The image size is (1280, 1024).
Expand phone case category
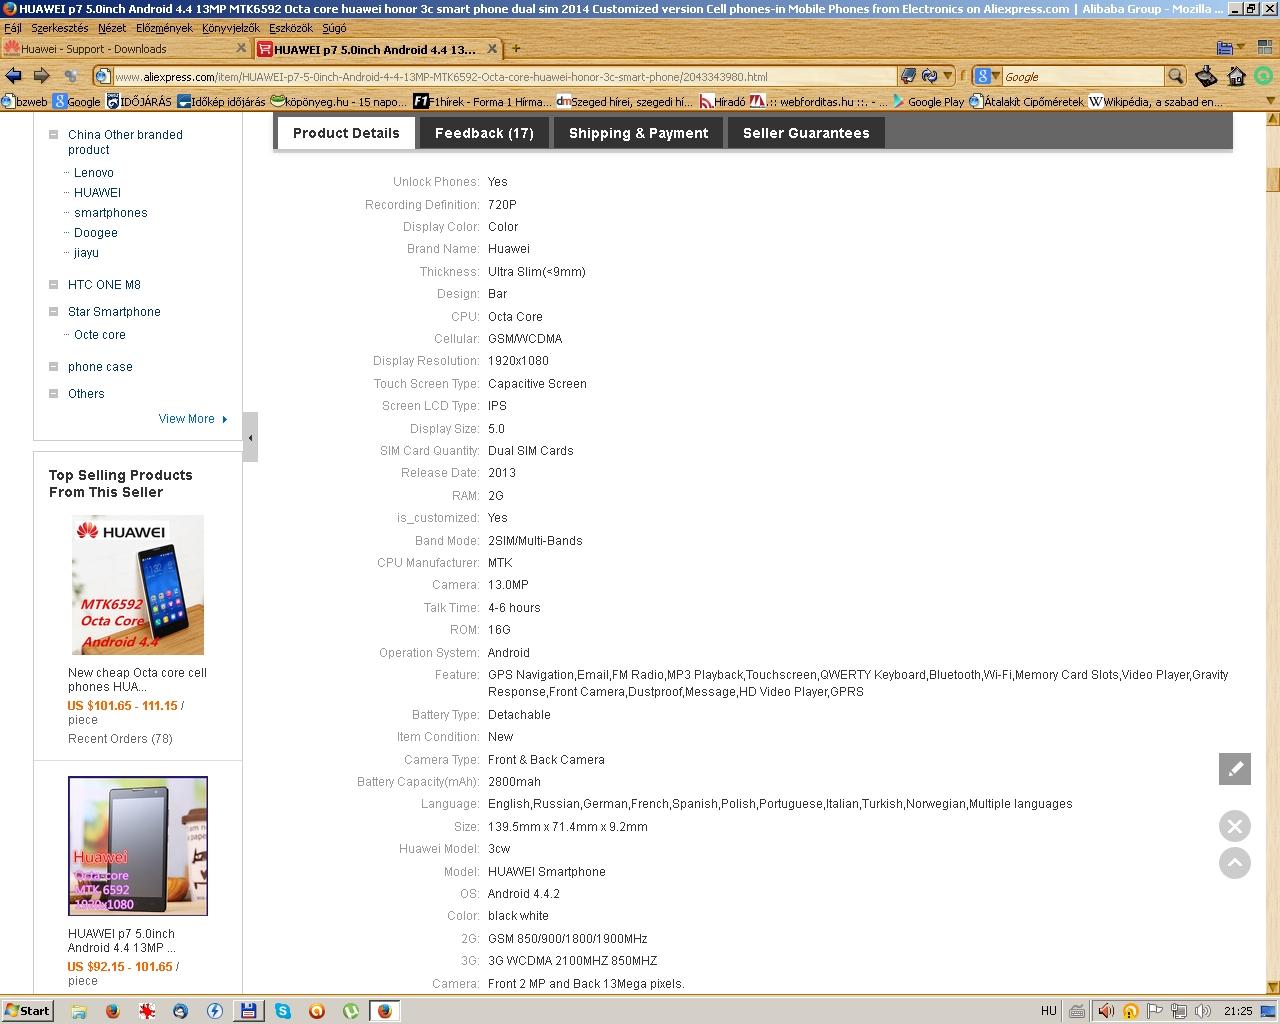click(54, 367)
